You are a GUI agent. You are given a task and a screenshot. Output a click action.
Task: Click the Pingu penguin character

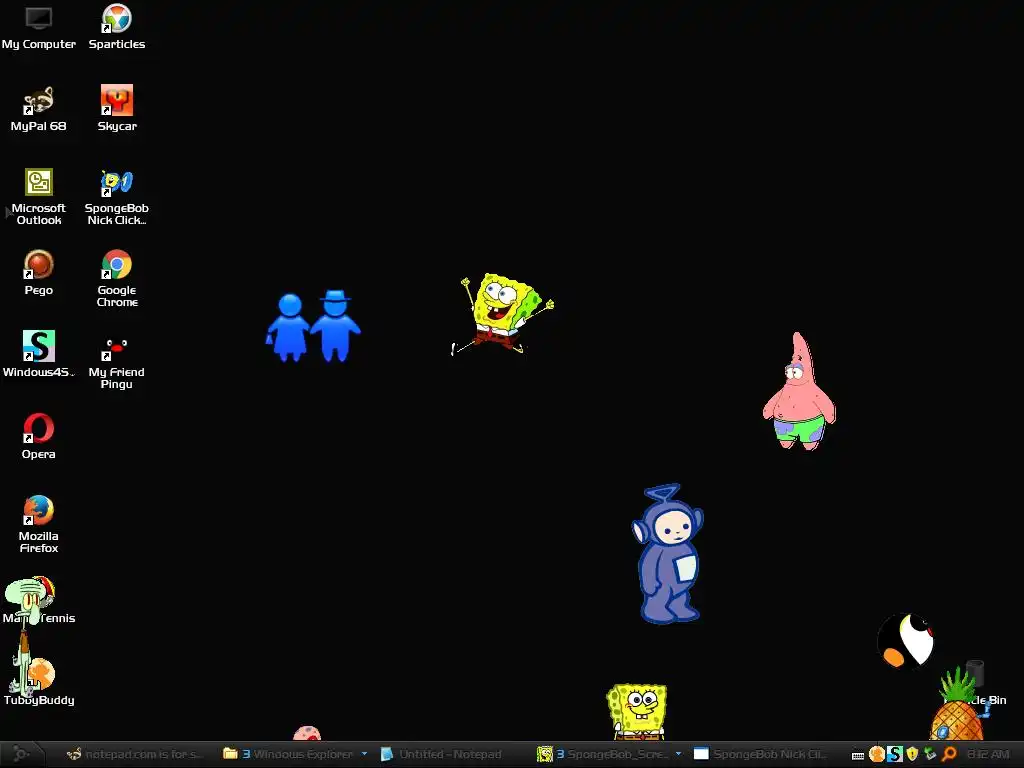pyautogui.click(x=905, y=641)
